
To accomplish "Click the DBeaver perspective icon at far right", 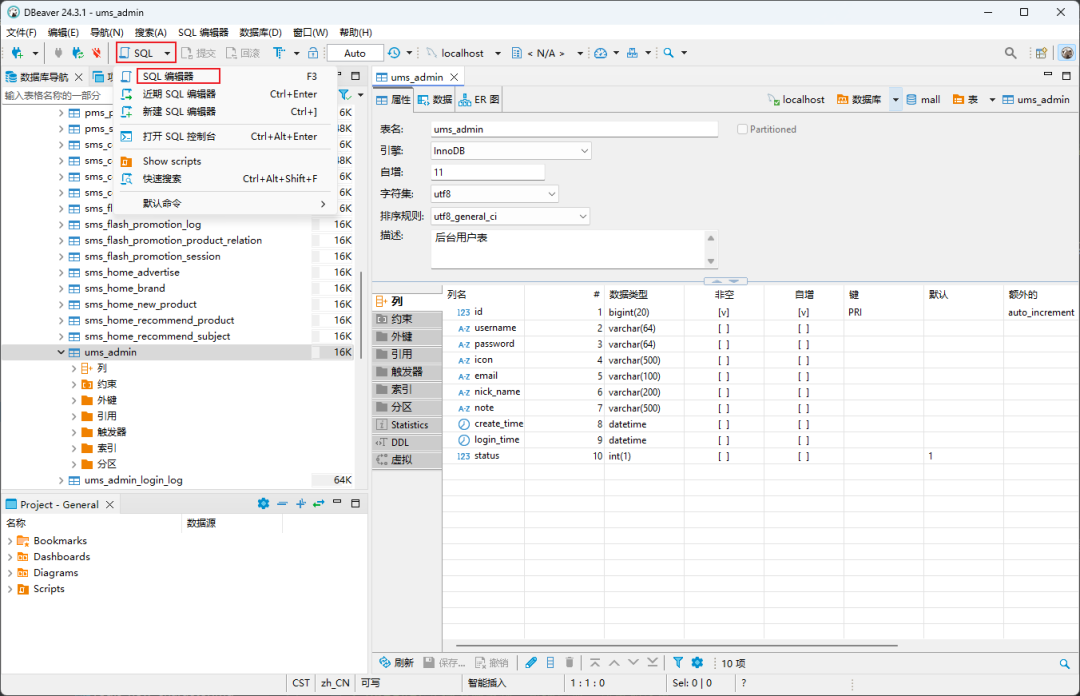I will [x=1067, y=53].
